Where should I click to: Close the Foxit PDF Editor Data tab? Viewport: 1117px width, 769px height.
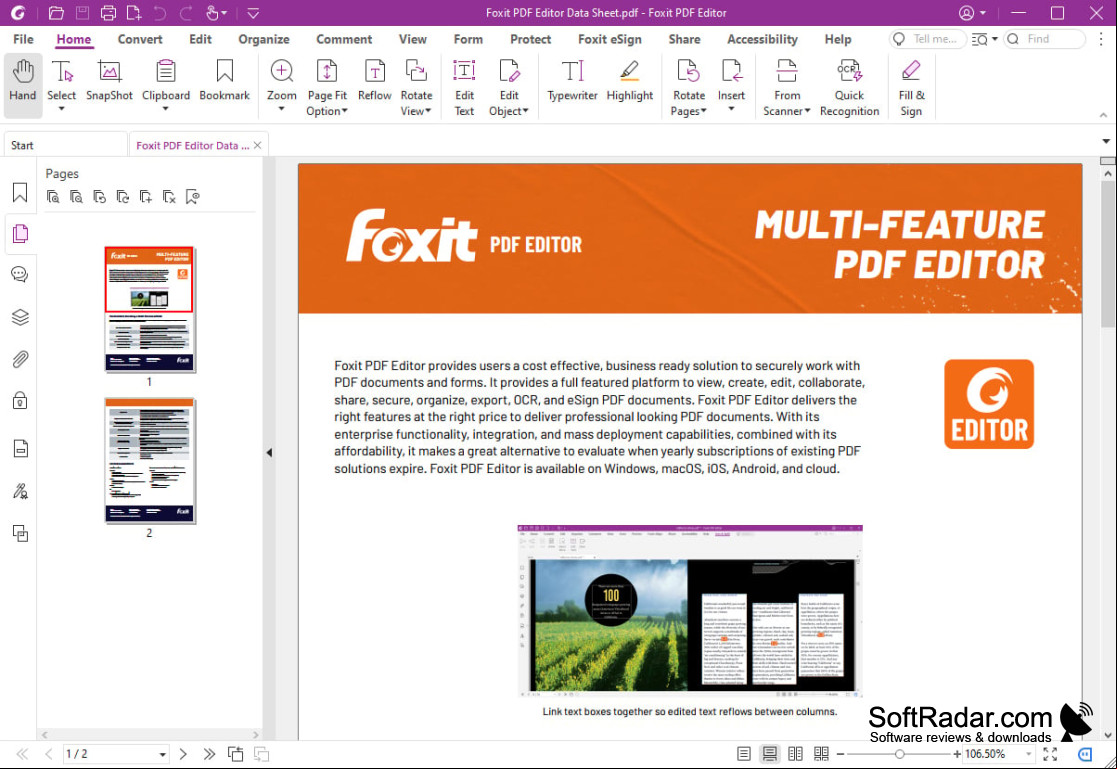pos(257,145)
